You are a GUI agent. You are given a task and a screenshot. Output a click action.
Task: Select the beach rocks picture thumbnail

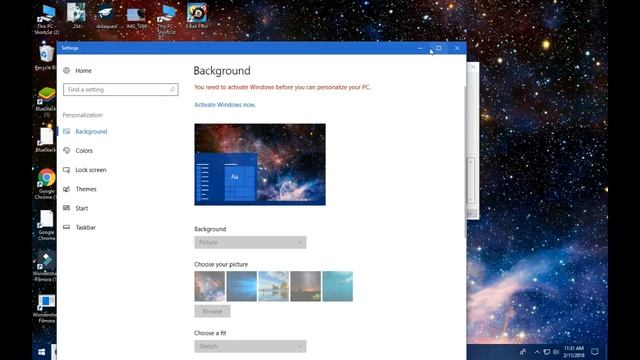(273, 287)
